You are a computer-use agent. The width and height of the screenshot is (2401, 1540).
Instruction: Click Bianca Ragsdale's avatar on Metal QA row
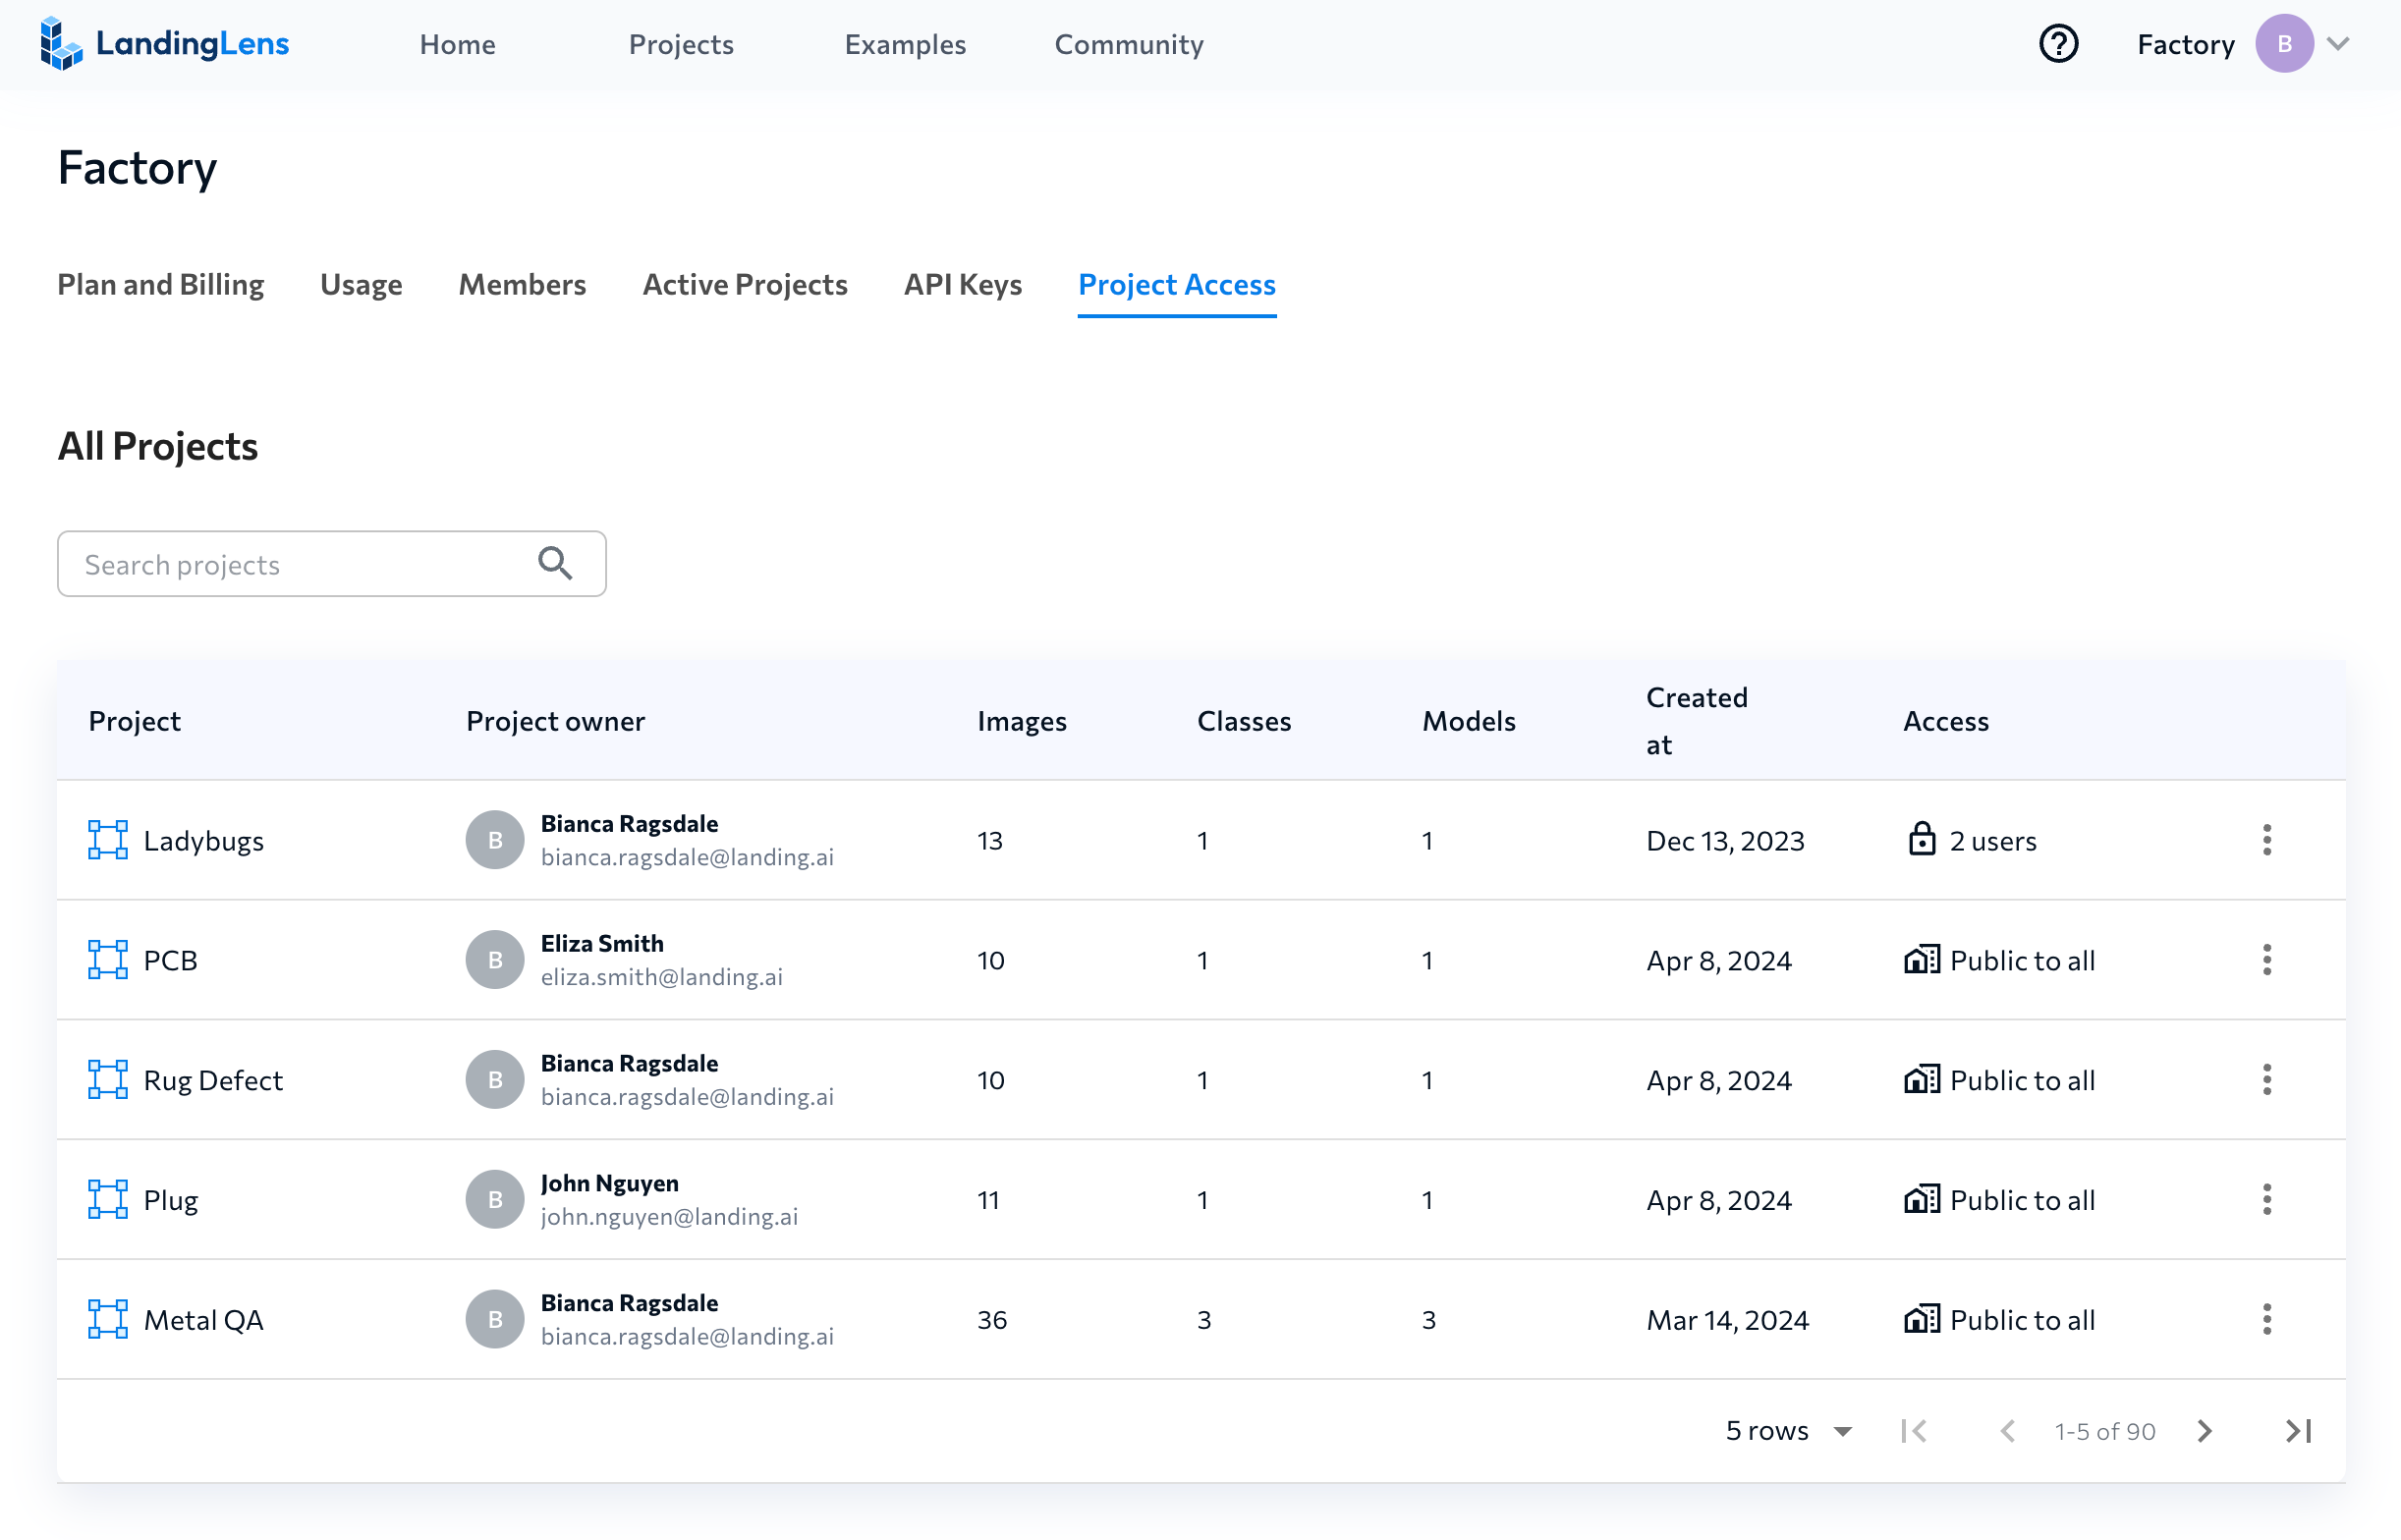(494, 1319)
